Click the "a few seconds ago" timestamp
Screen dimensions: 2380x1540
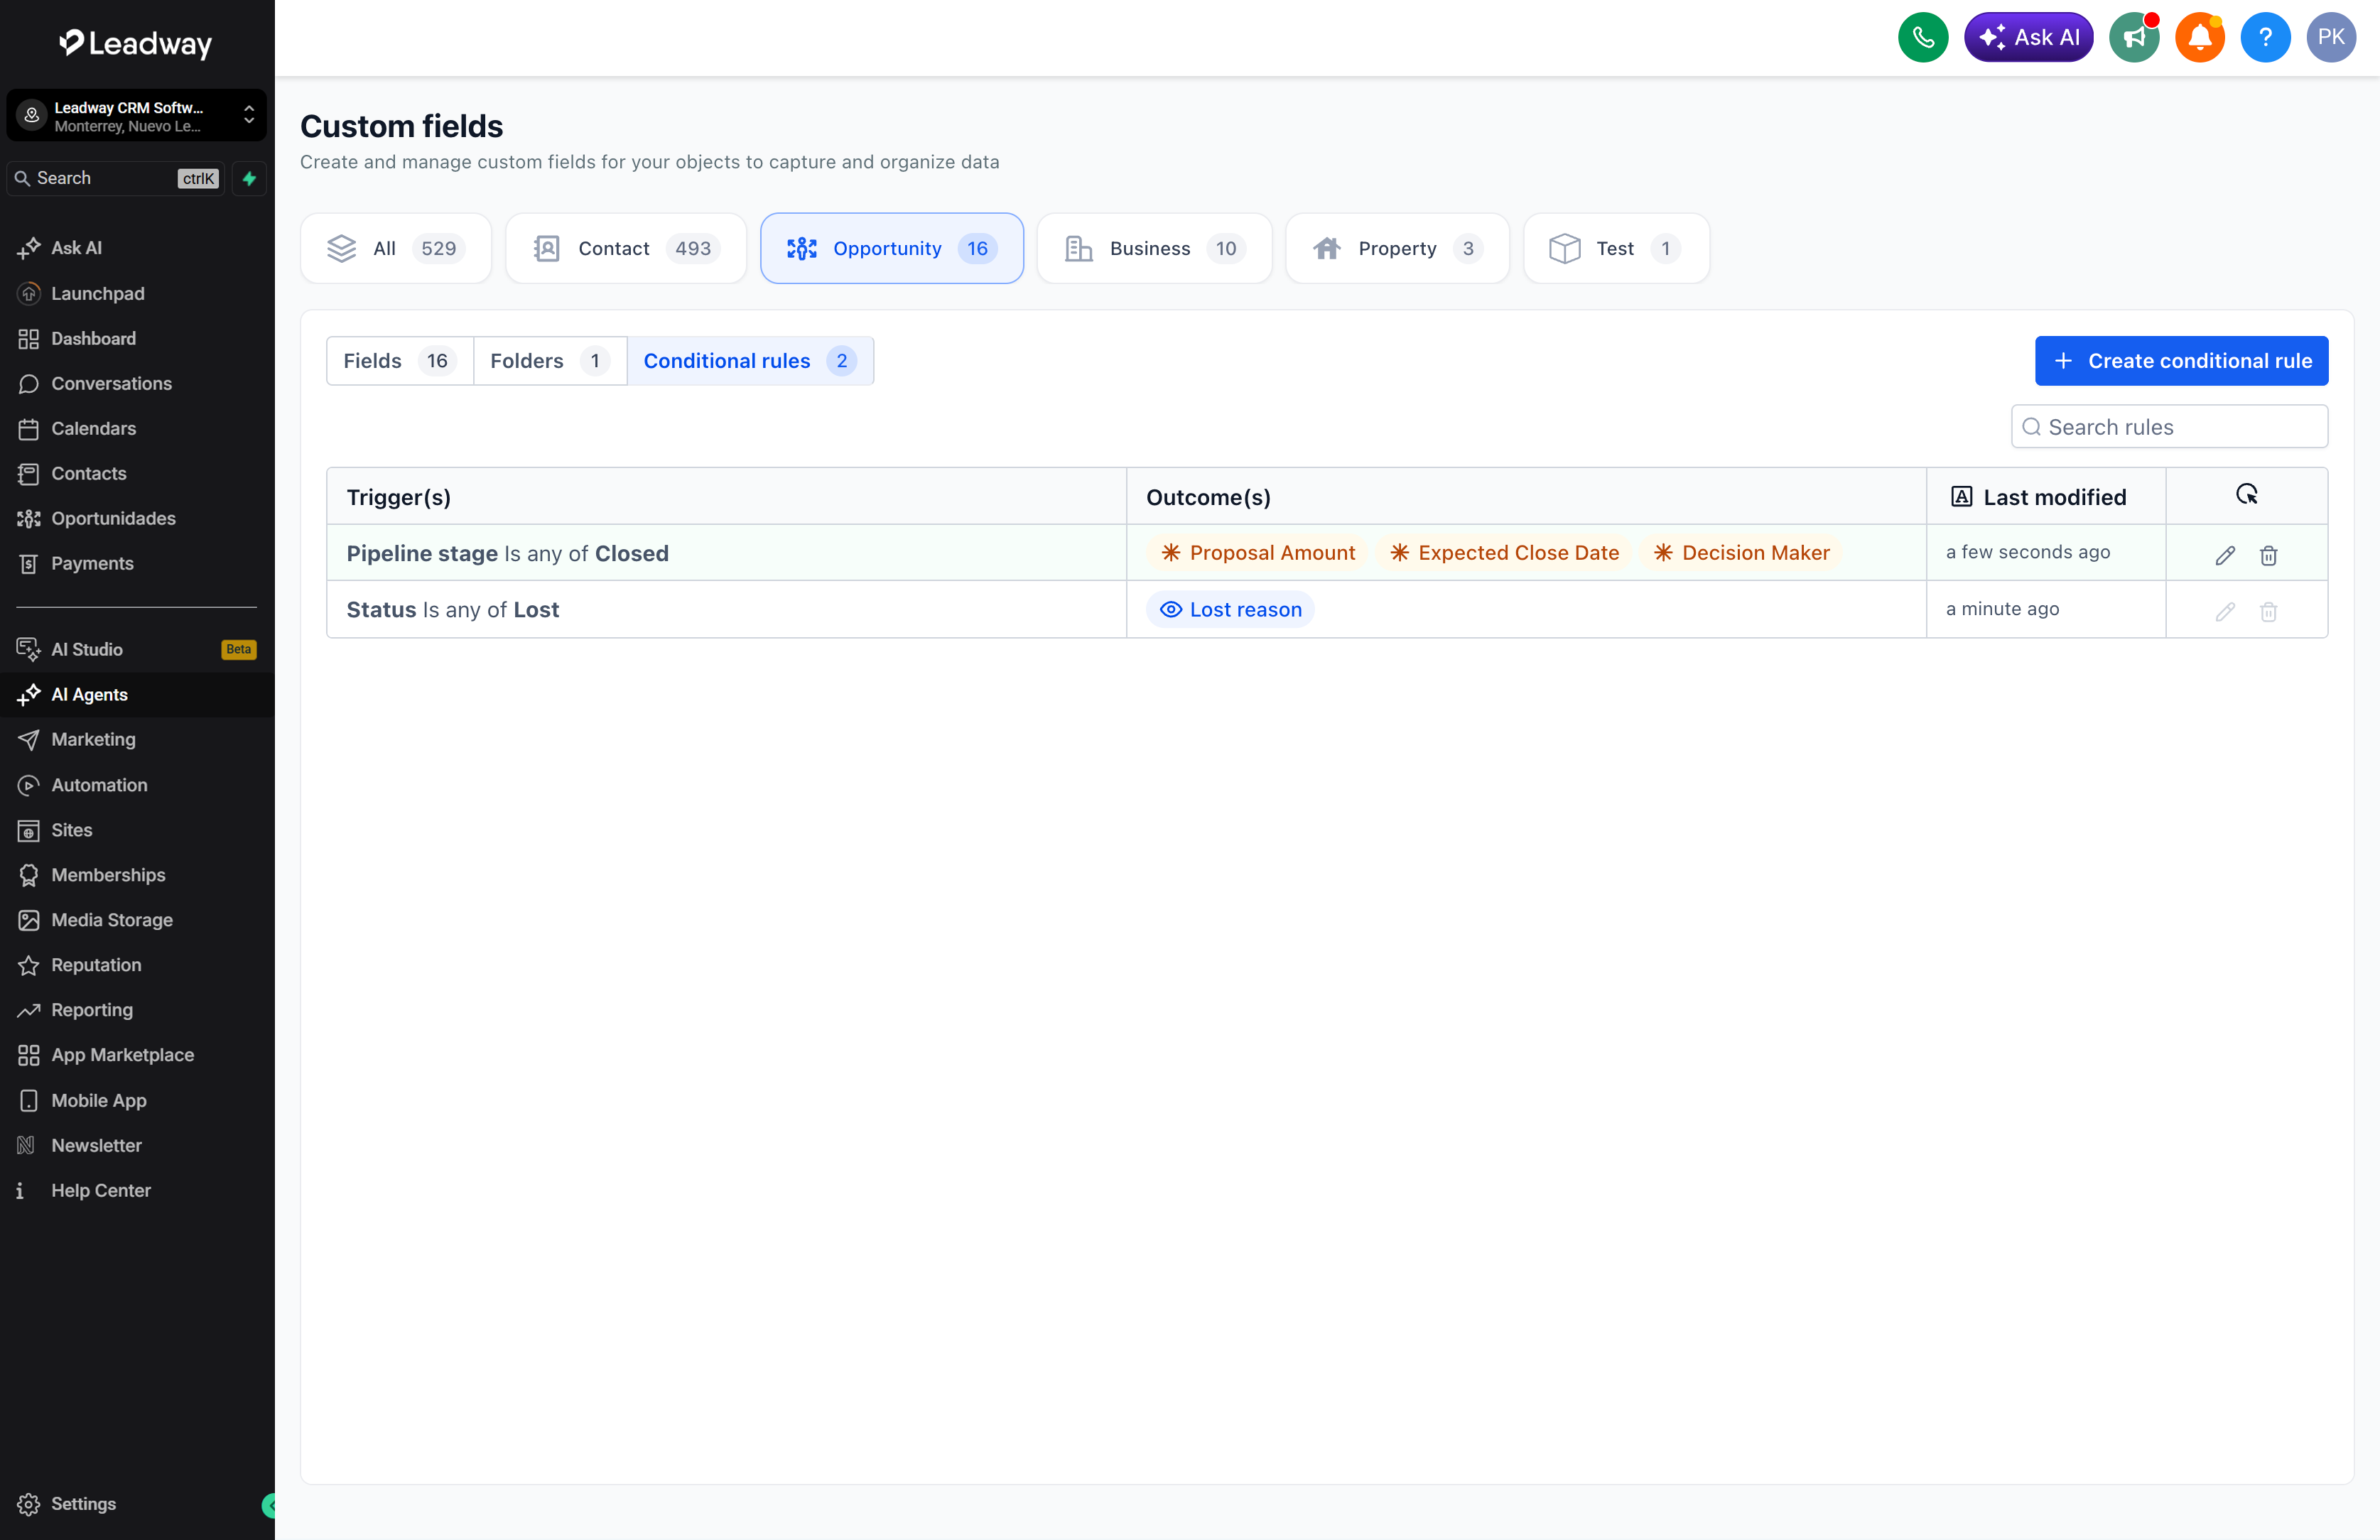pyautogui.click(x=2028, y=552)
